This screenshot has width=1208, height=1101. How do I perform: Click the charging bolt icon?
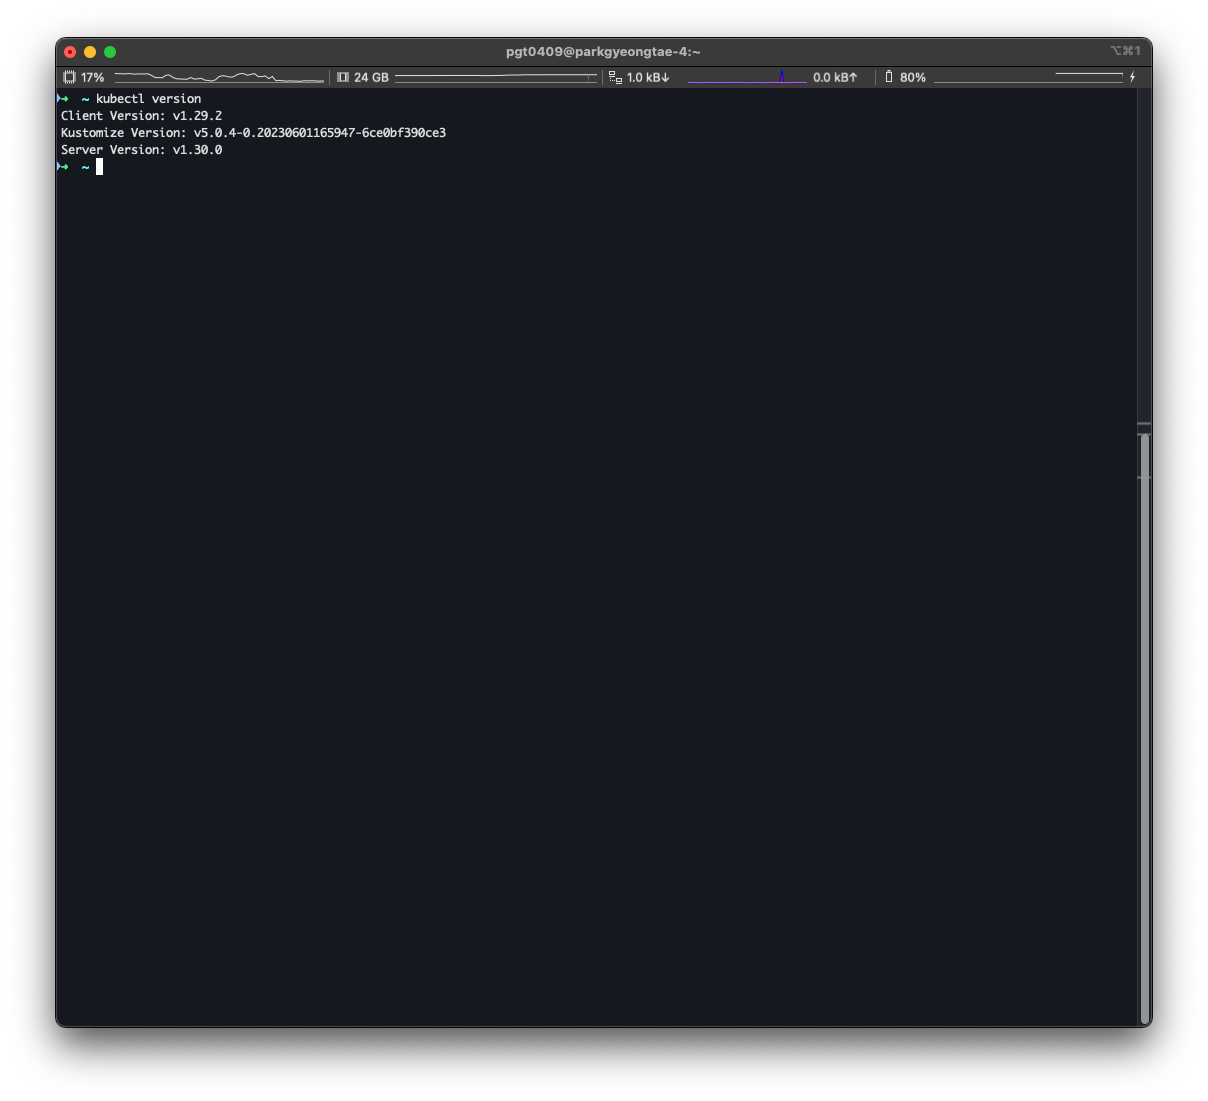(1132, 77)
